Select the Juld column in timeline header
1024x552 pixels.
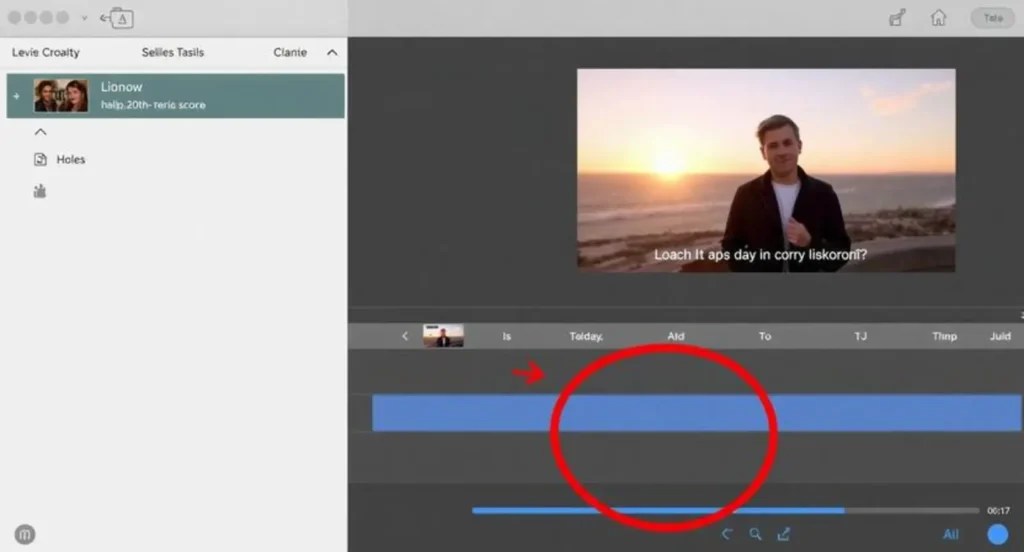1000,336
